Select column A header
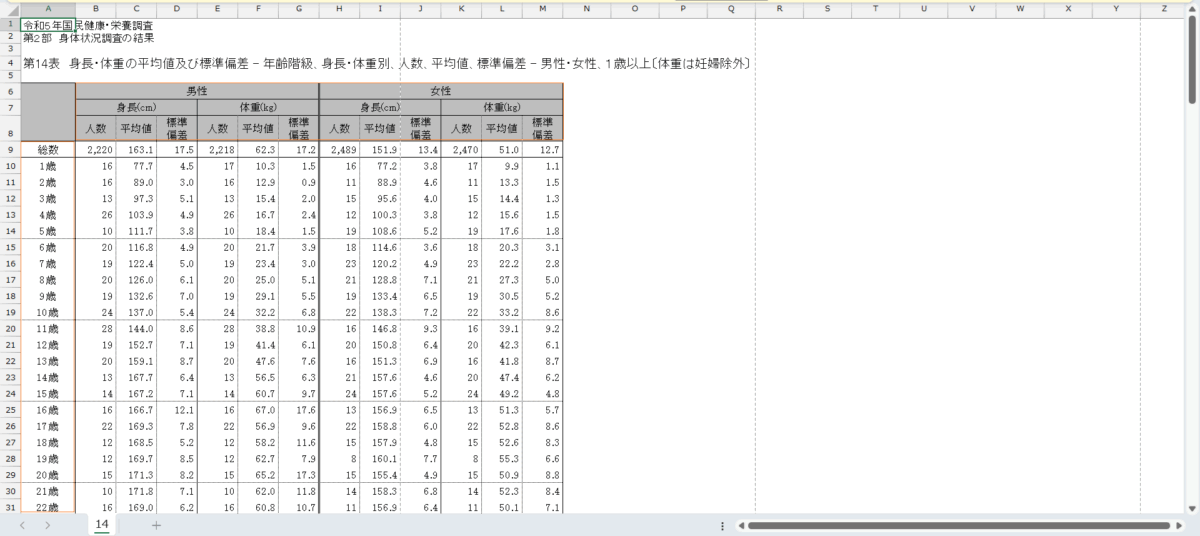The image size is (1200, 536). tap(48, 10)
